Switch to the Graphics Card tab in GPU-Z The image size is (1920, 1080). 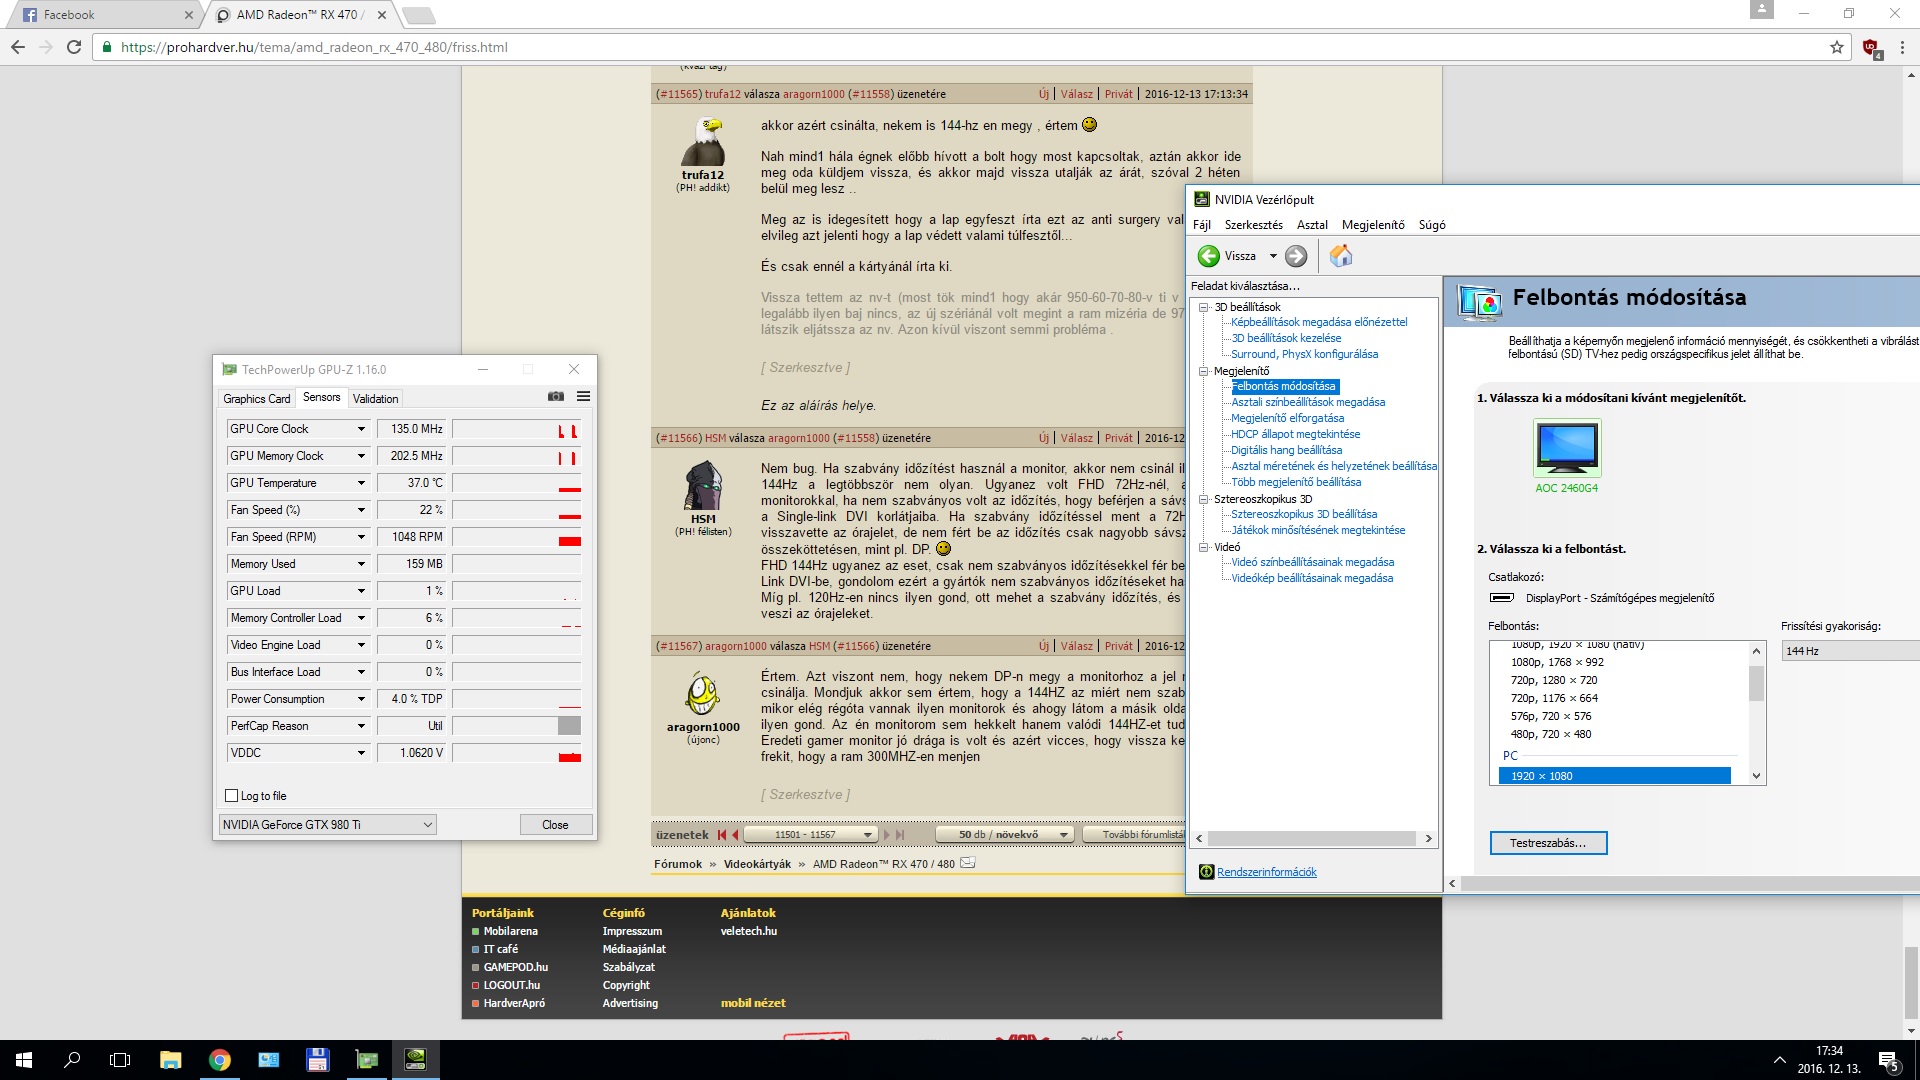tap(257, 398)
